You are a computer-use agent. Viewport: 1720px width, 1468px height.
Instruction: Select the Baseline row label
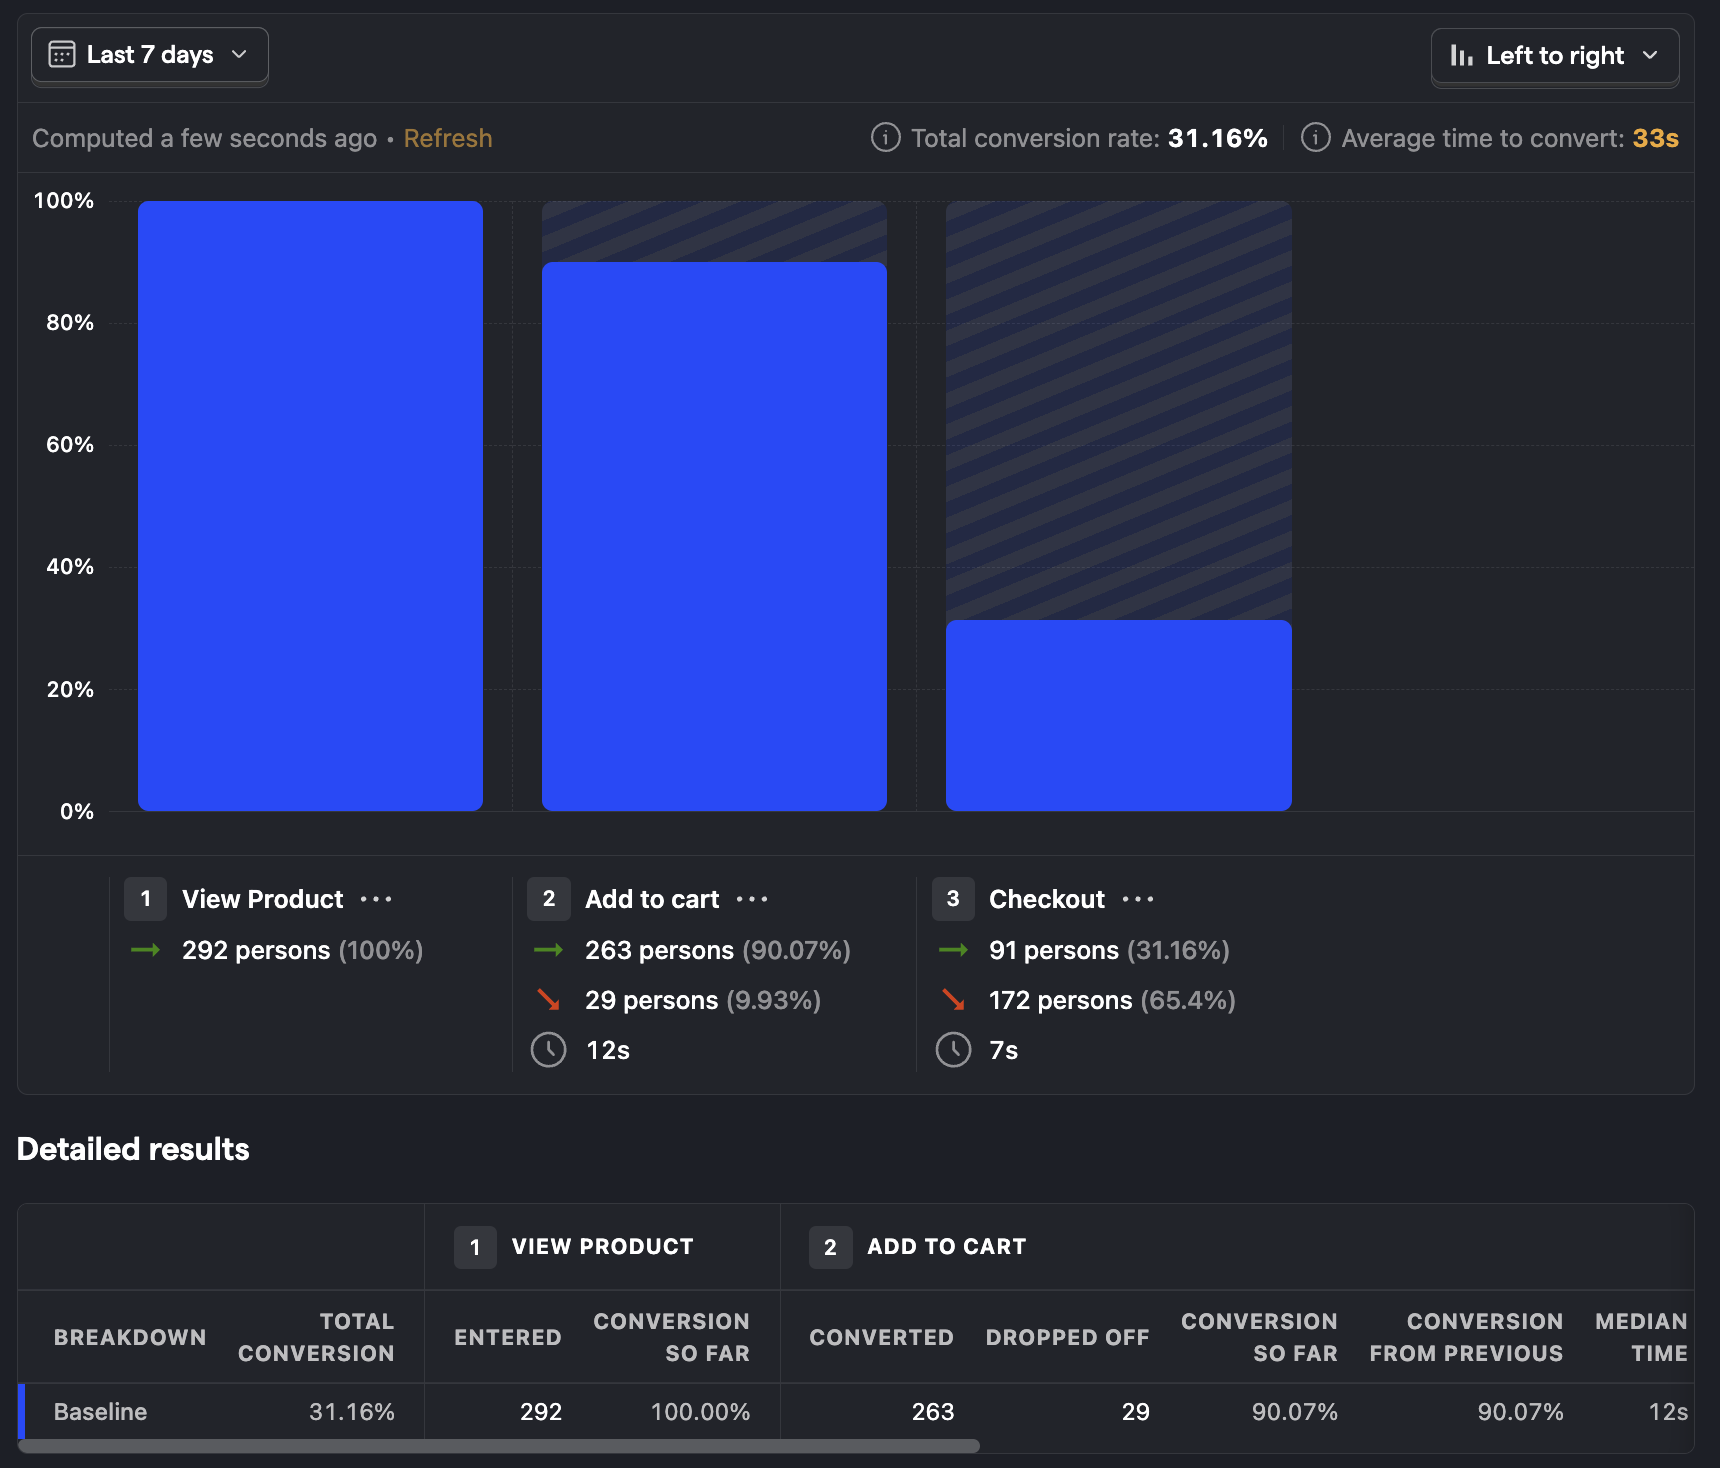(x=100, y=1411)
